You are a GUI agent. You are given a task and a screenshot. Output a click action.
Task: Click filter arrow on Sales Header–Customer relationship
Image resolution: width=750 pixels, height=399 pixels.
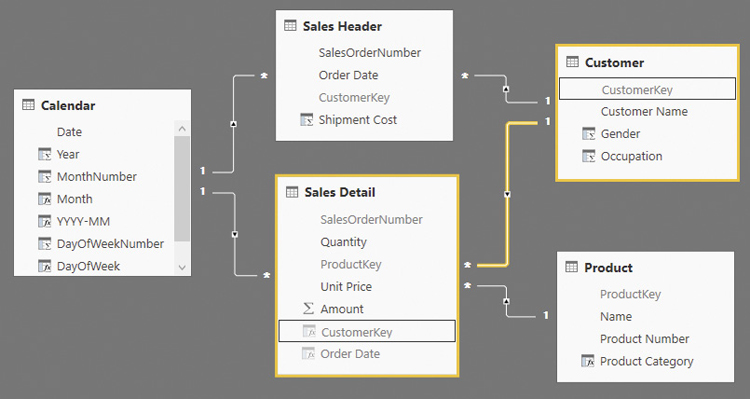[506, 89]
